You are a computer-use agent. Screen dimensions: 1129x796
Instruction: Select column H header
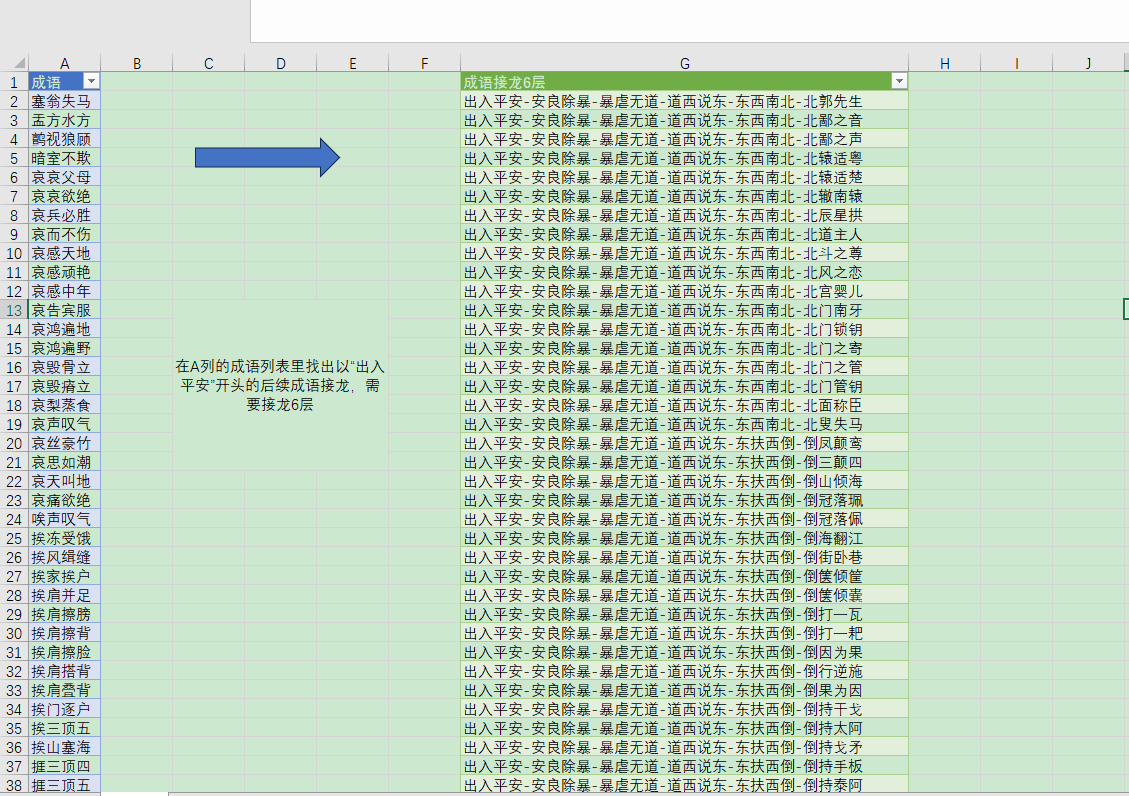click(944, 63)
